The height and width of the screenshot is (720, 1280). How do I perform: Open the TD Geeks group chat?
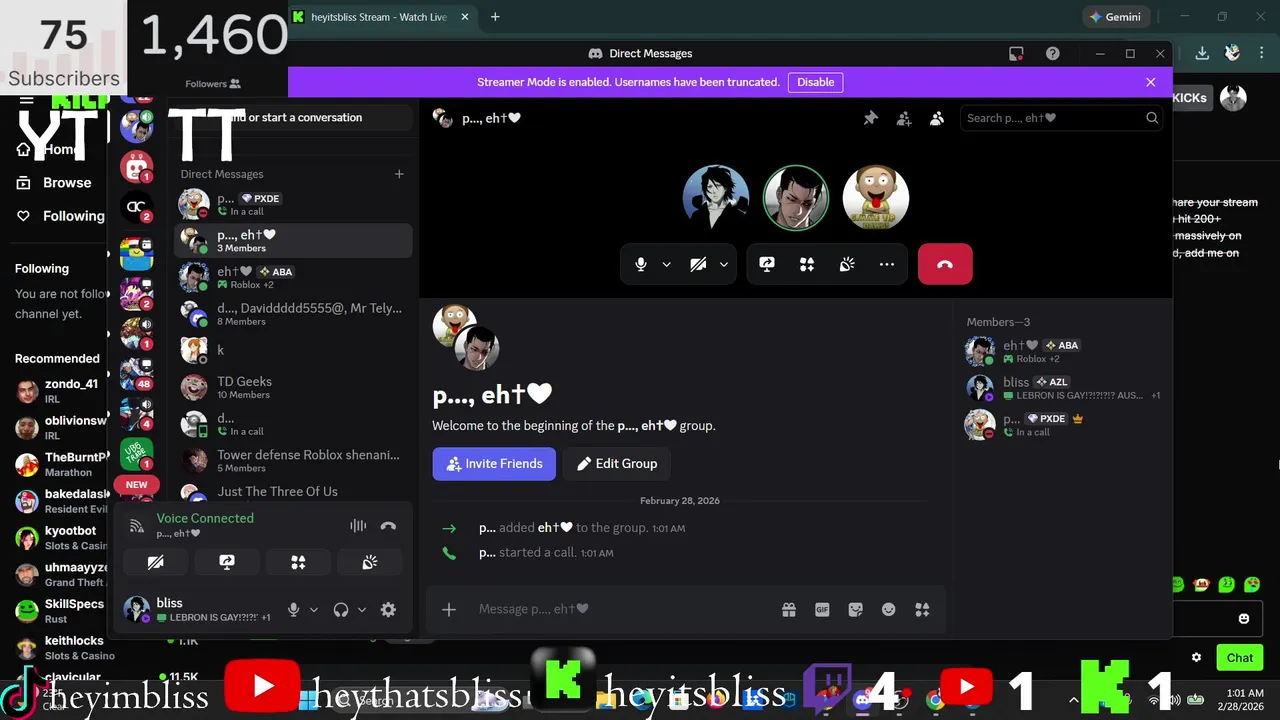[x=293, y=387]
